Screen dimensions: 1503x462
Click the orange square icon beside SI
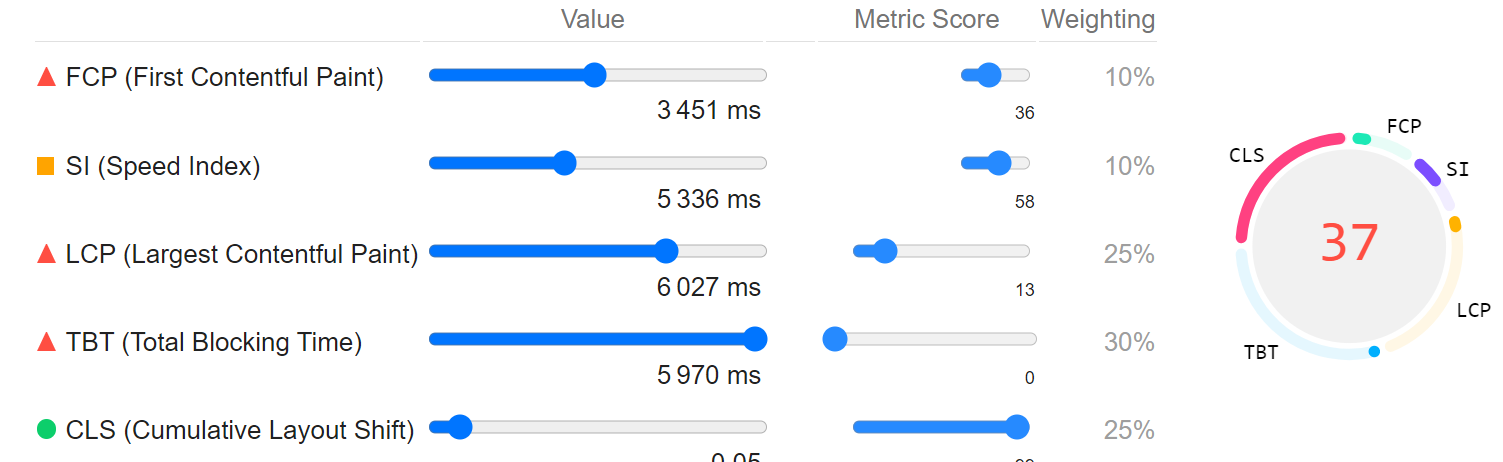pos(46,166)
